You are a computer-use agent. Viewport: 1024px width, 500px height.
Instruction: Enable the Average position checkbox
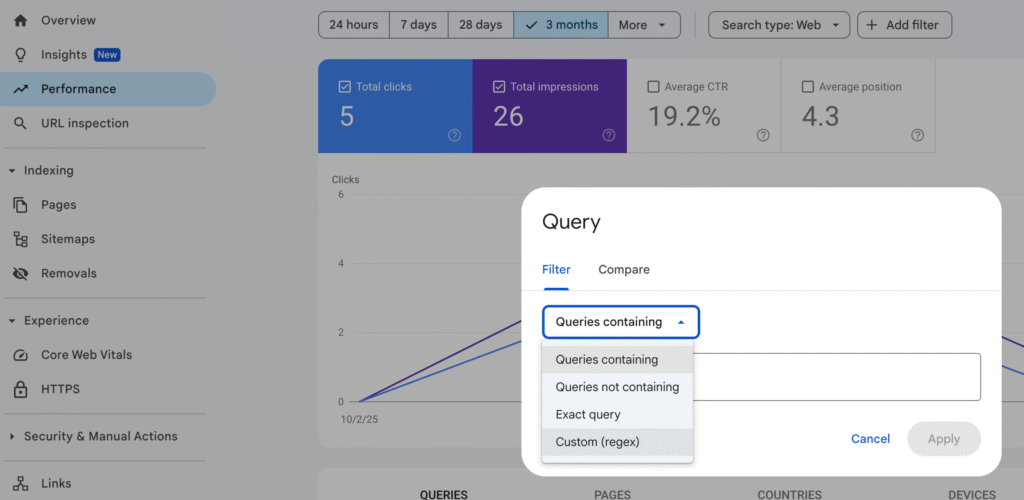click(808, 87)
